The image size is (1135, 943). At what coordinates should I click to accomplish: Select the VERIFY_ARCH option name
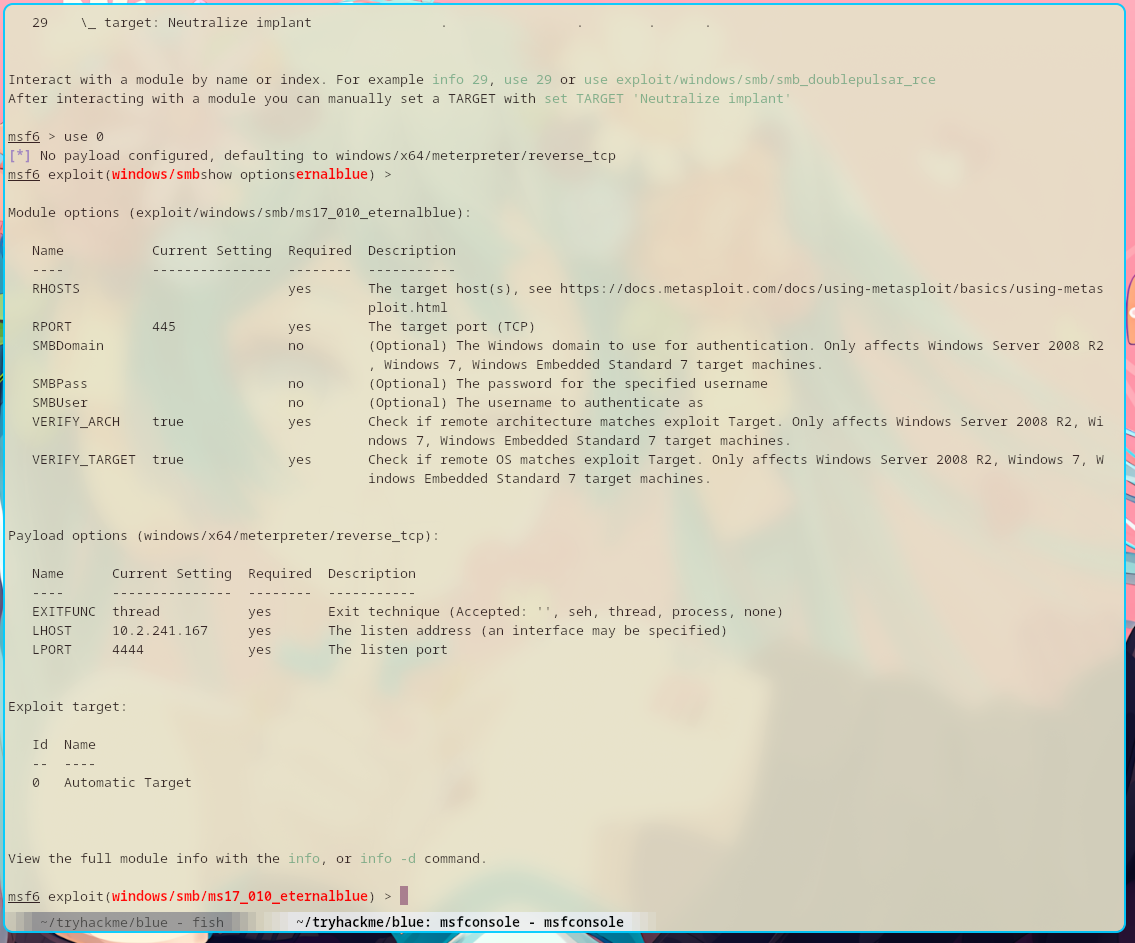pos(76,422)
